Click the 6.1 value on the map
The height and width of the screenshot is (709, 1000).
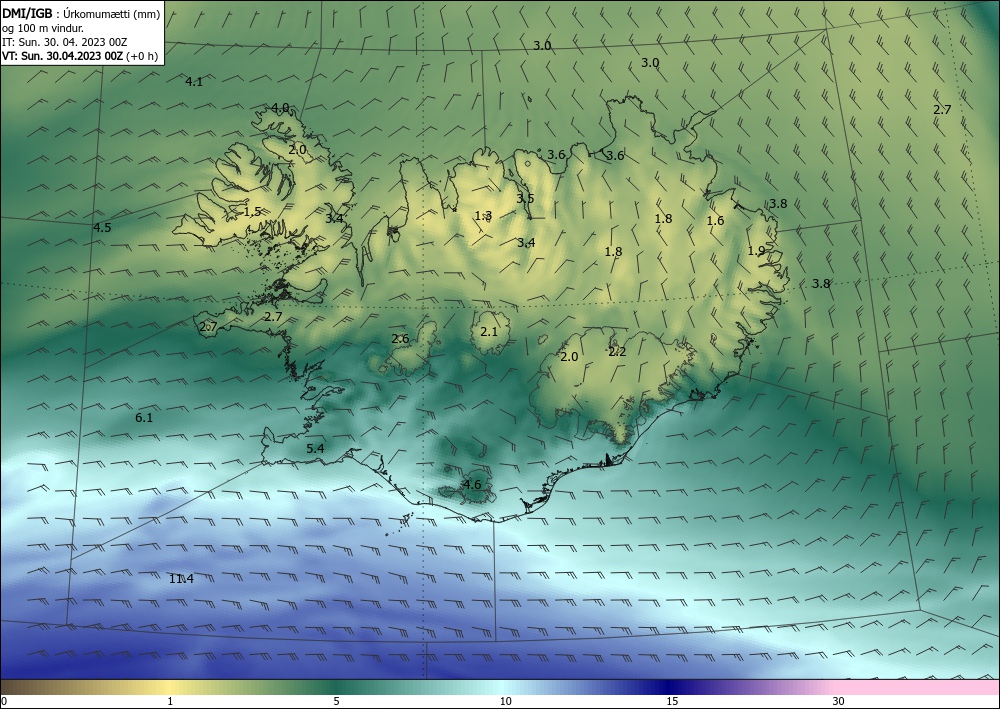pos(144,418)
